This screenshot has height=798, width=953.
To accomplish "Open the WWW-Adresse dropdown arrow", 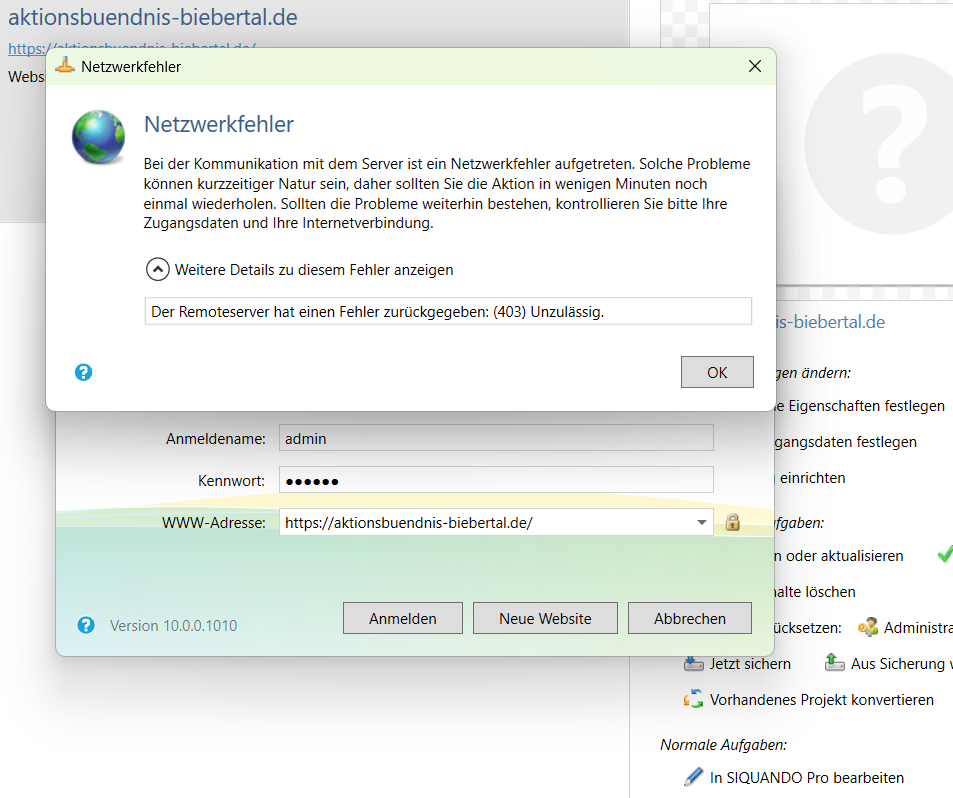I will (x=702, y=522).
